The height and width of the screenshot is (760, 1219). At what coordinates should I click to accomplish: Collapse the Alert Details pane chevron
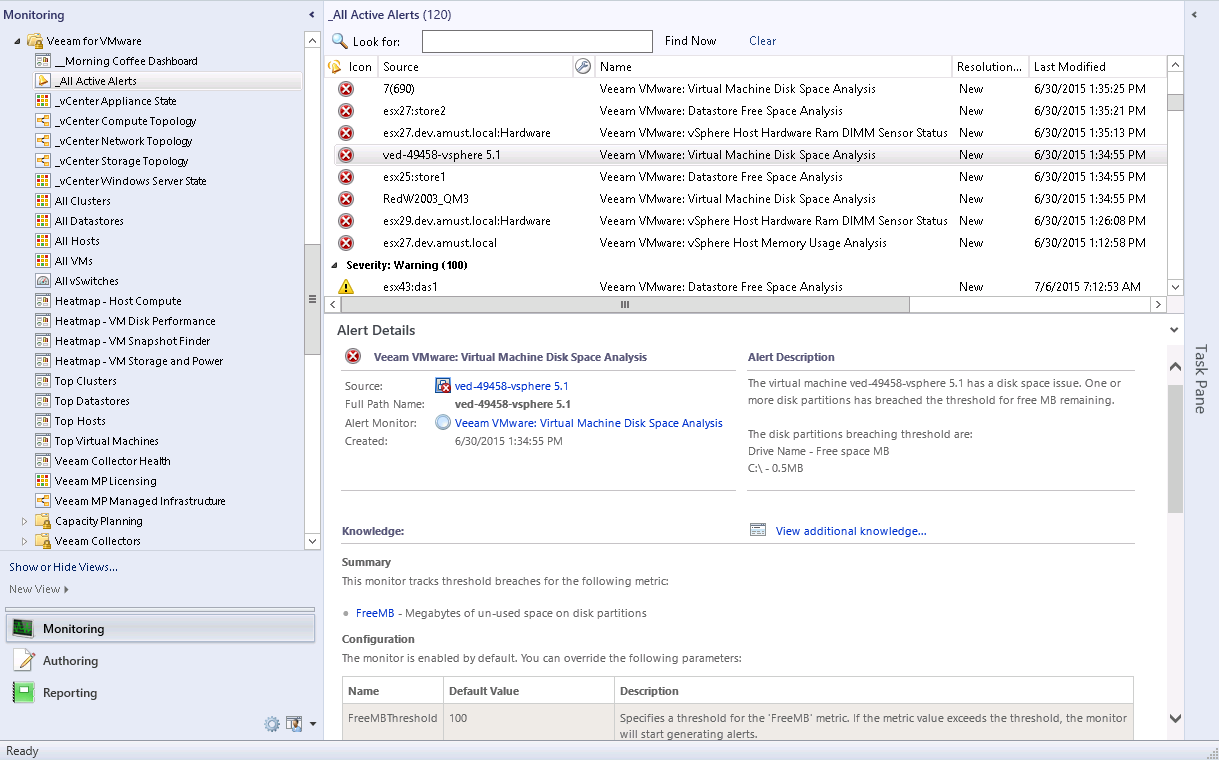point(1174,330)
